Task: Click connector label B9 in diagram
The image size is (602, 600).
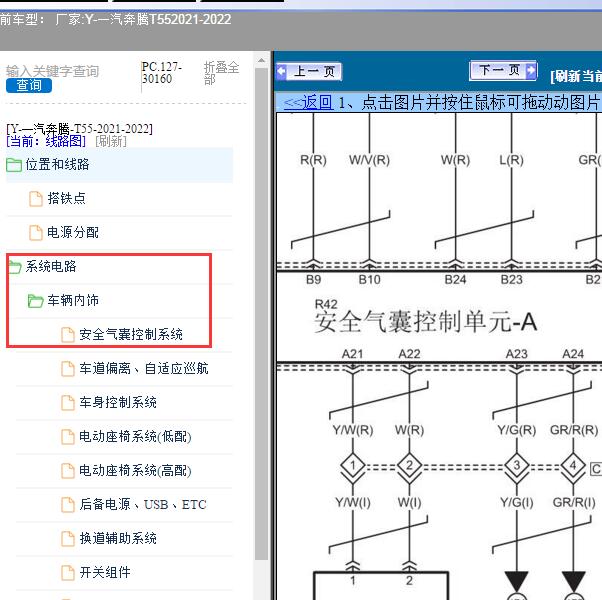Action: coord(313,279)
